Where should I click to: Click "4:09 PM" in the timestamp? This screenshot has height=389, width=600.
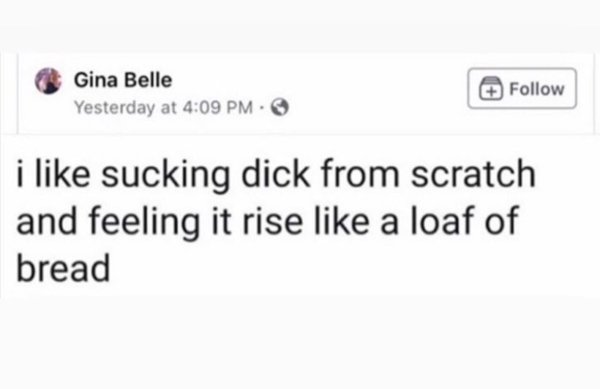click(218, 107)
